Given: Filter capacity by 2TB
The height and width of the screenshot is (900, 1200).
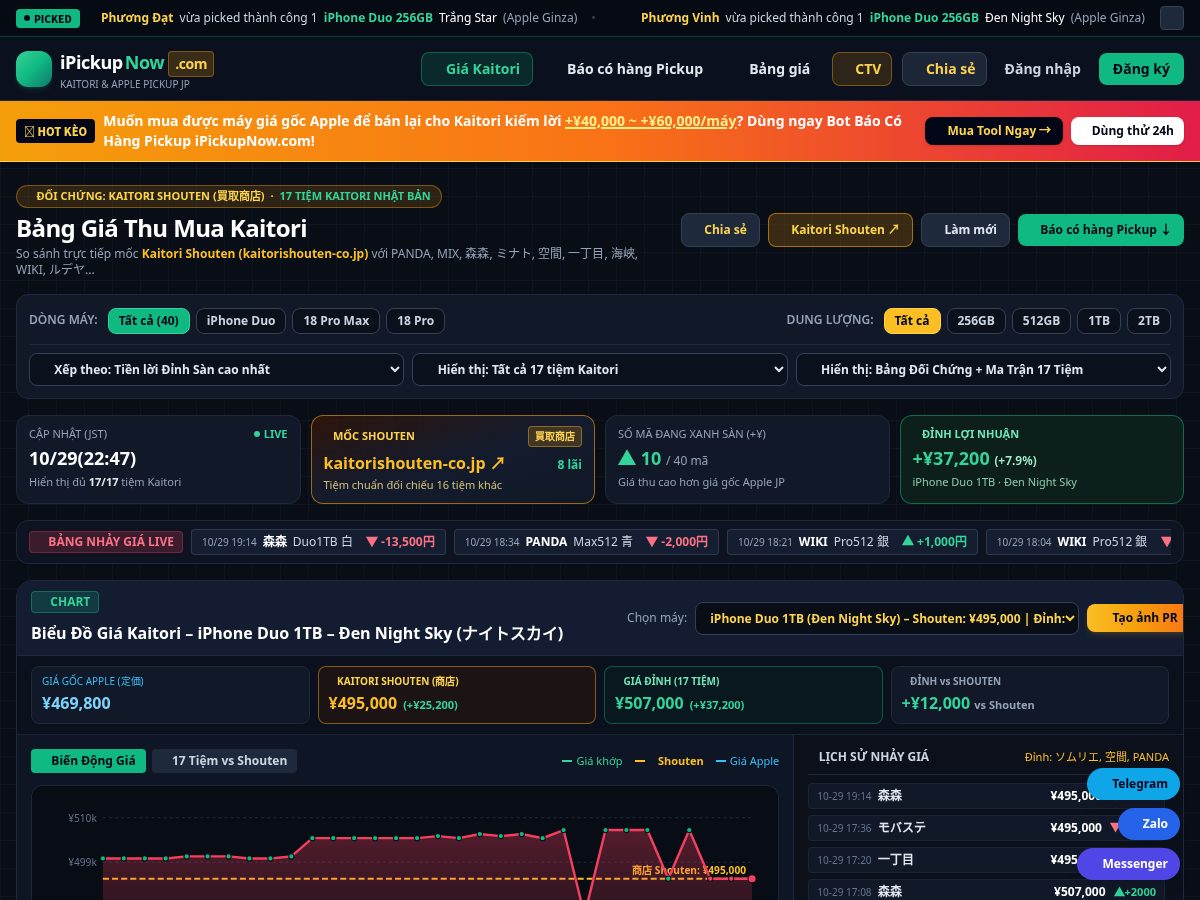Looking at the screenshot, I should pyautogui.click(x=1149, y=321).
